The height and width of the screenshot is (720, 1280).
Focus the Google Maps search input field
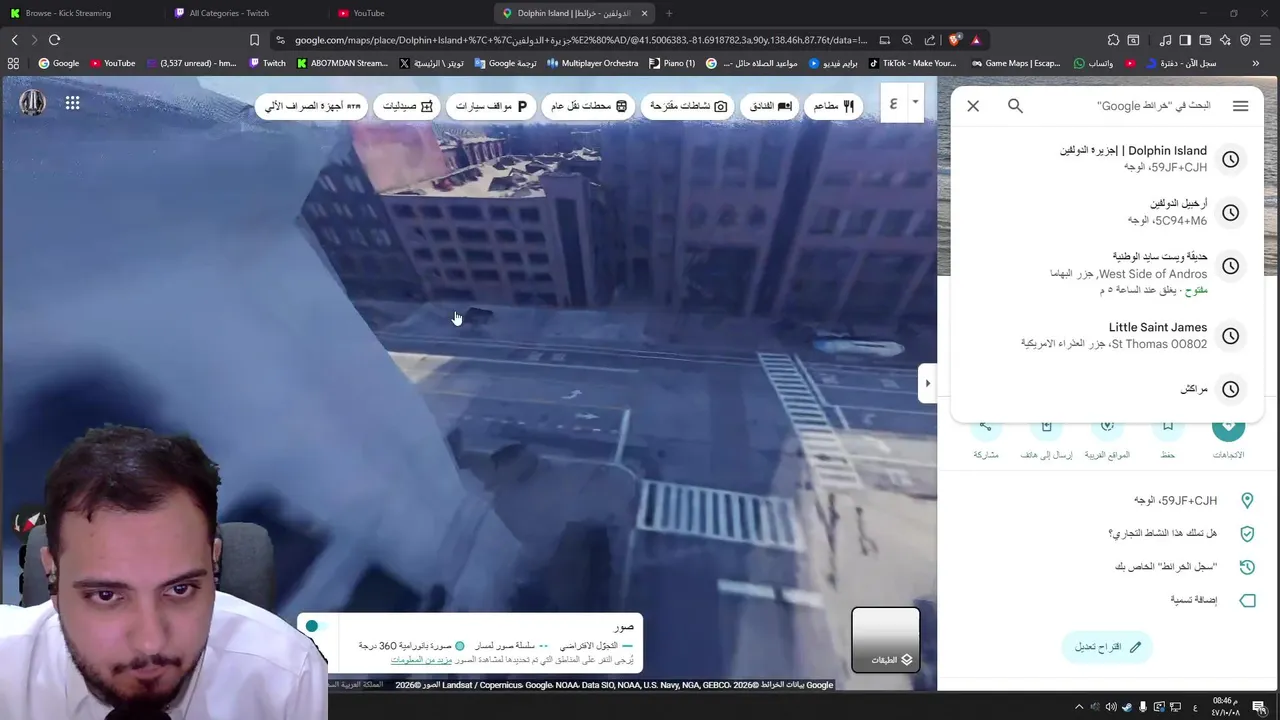click(x=1128, y=106)
